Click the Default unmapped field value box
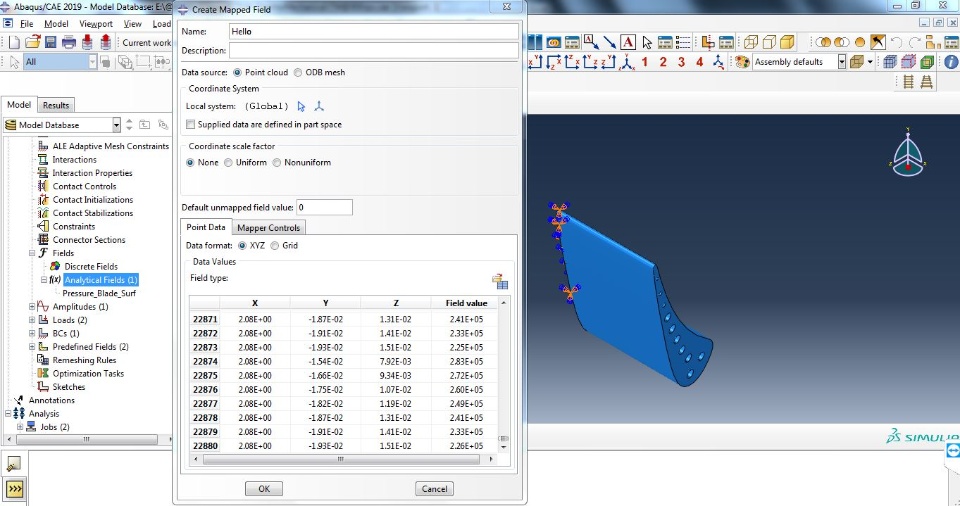 (324, 208)
